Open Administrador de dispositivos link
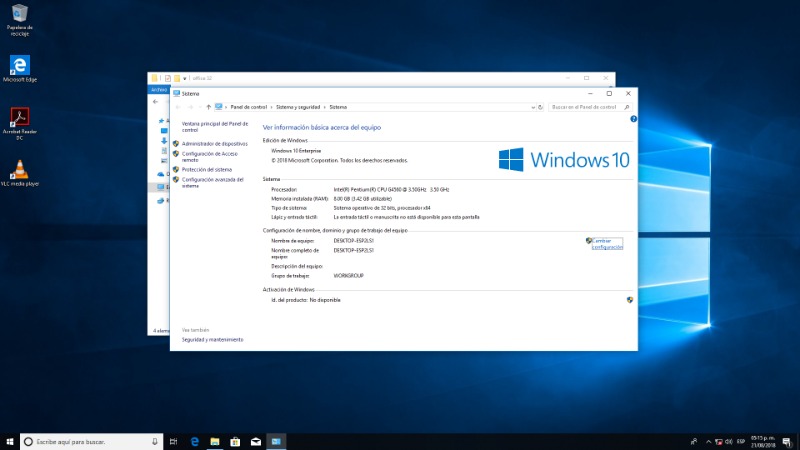This screenshot has width=800, height=450. 214,144
